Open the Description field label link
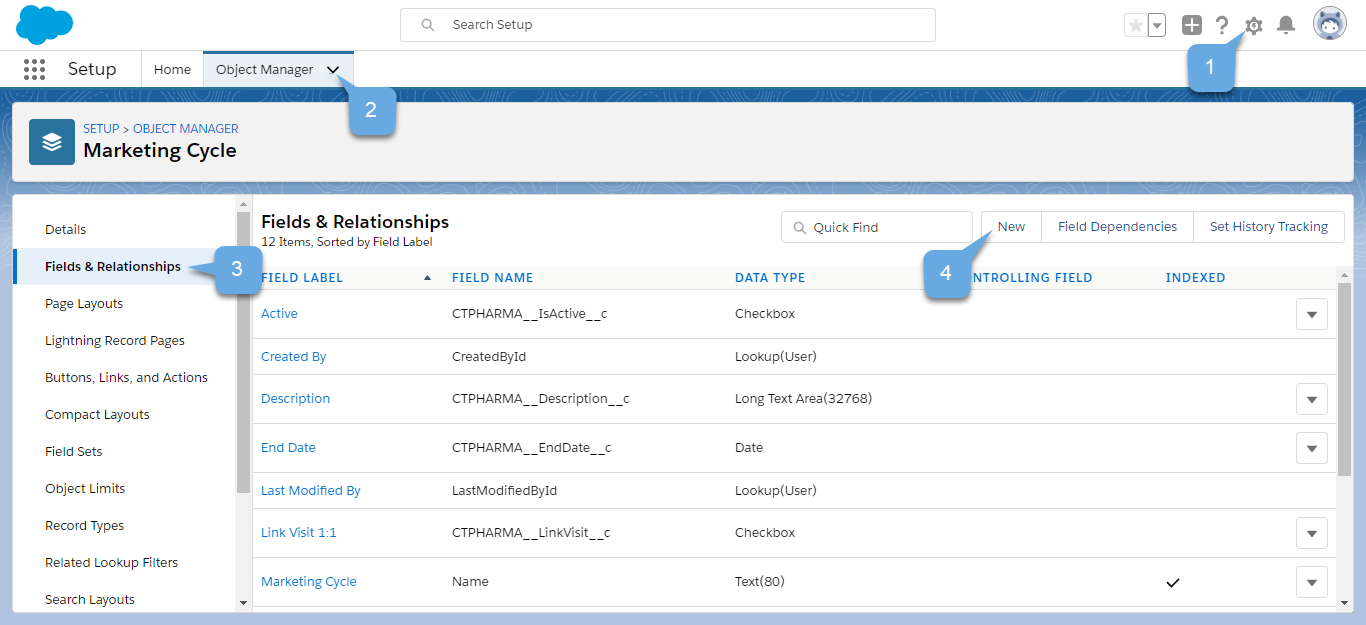1366x625 pixels. [295, 399]
